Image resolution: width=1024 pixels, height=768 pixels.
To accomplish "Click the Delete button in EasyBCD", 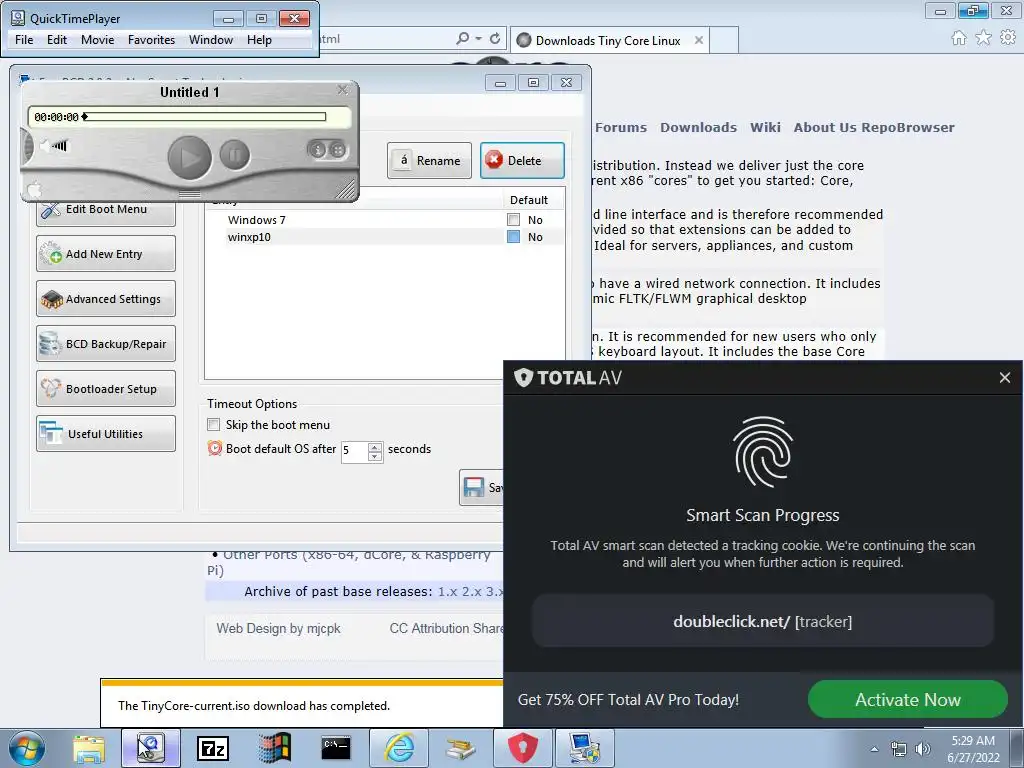I will tap(522, 161).
